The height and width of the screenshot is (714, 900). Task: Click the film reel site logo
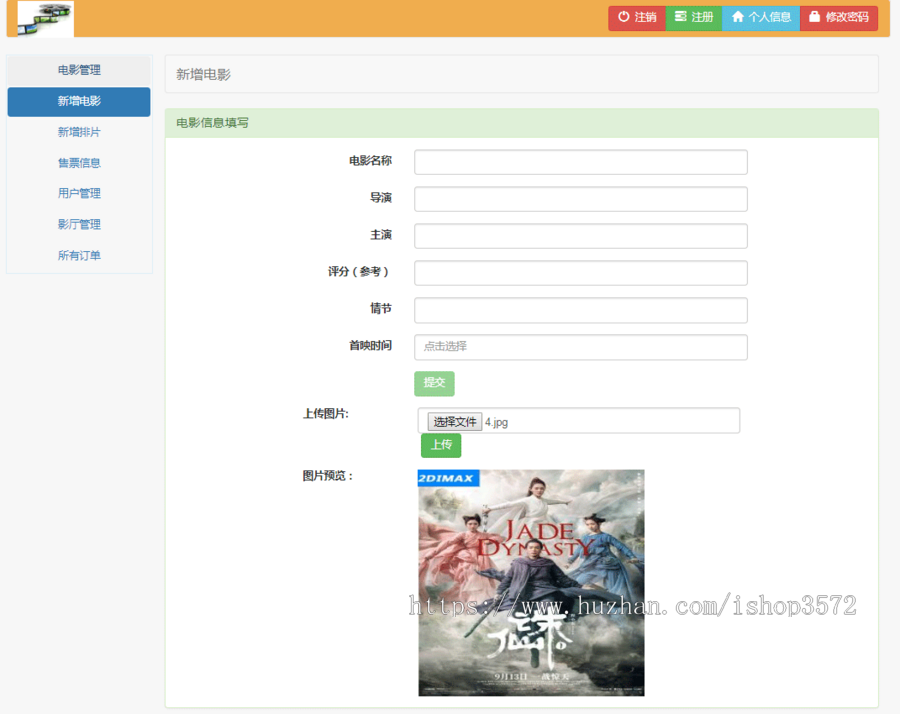coord(45,19)
